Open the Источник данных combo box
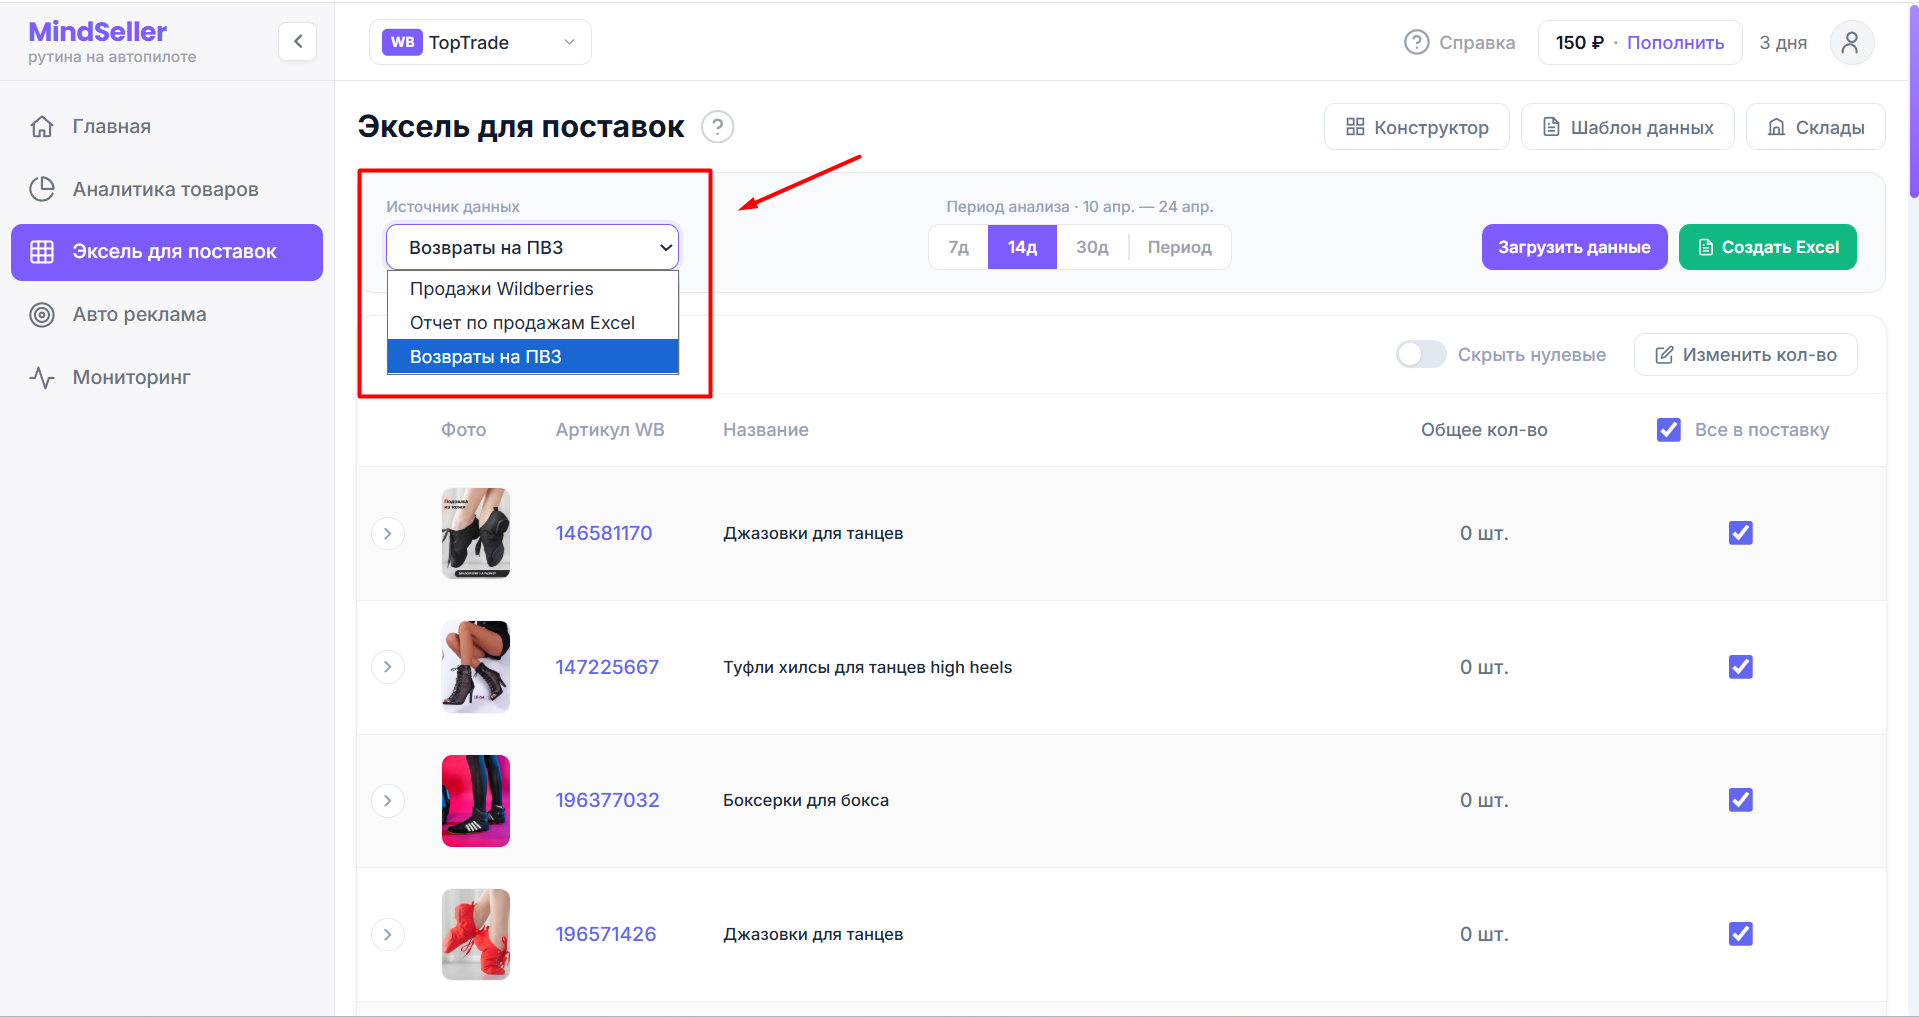Viewport: 1919px width, 1017px height. point(532,247)
